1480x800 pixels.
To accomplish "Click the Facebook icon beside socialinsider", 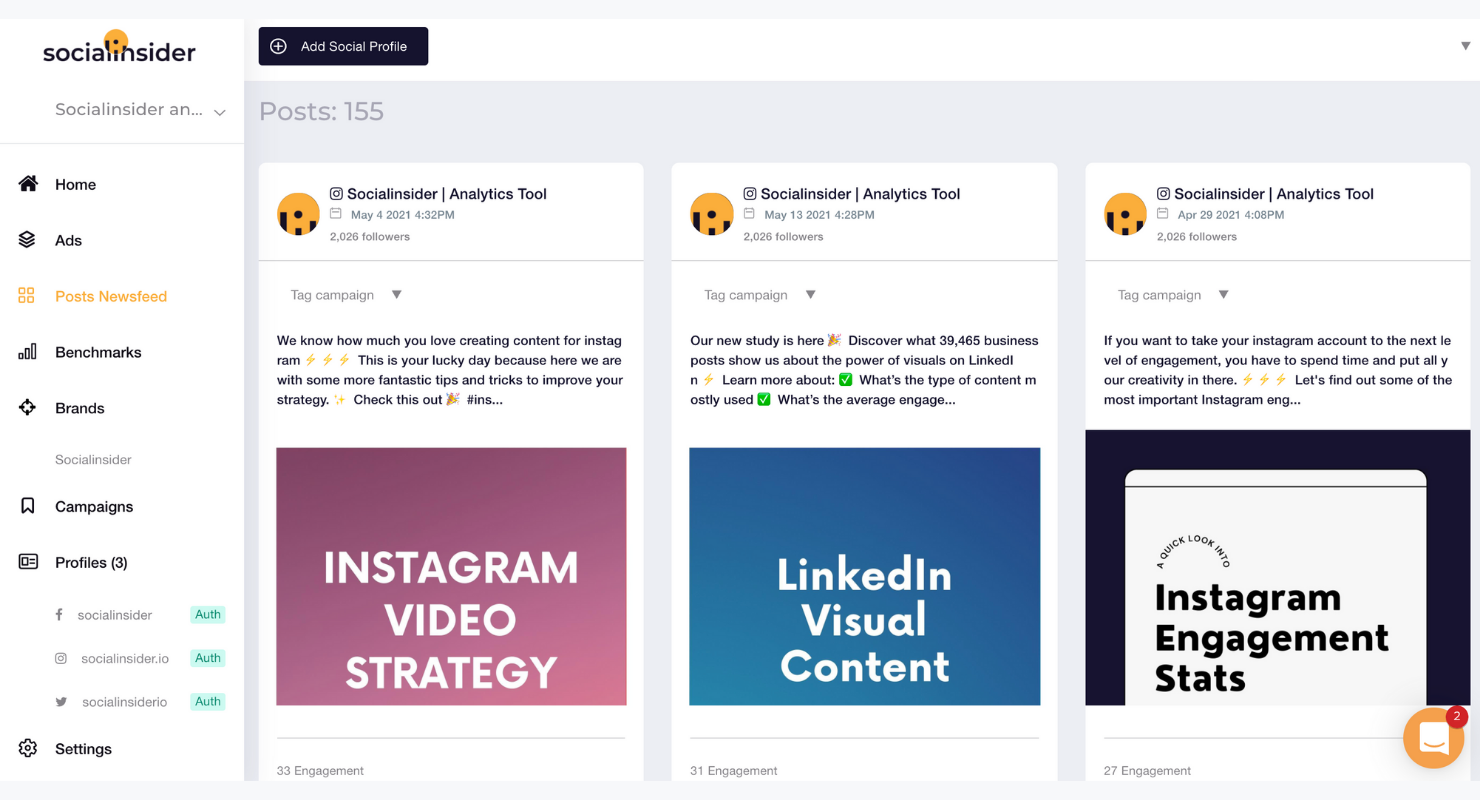I will (60, 615).
